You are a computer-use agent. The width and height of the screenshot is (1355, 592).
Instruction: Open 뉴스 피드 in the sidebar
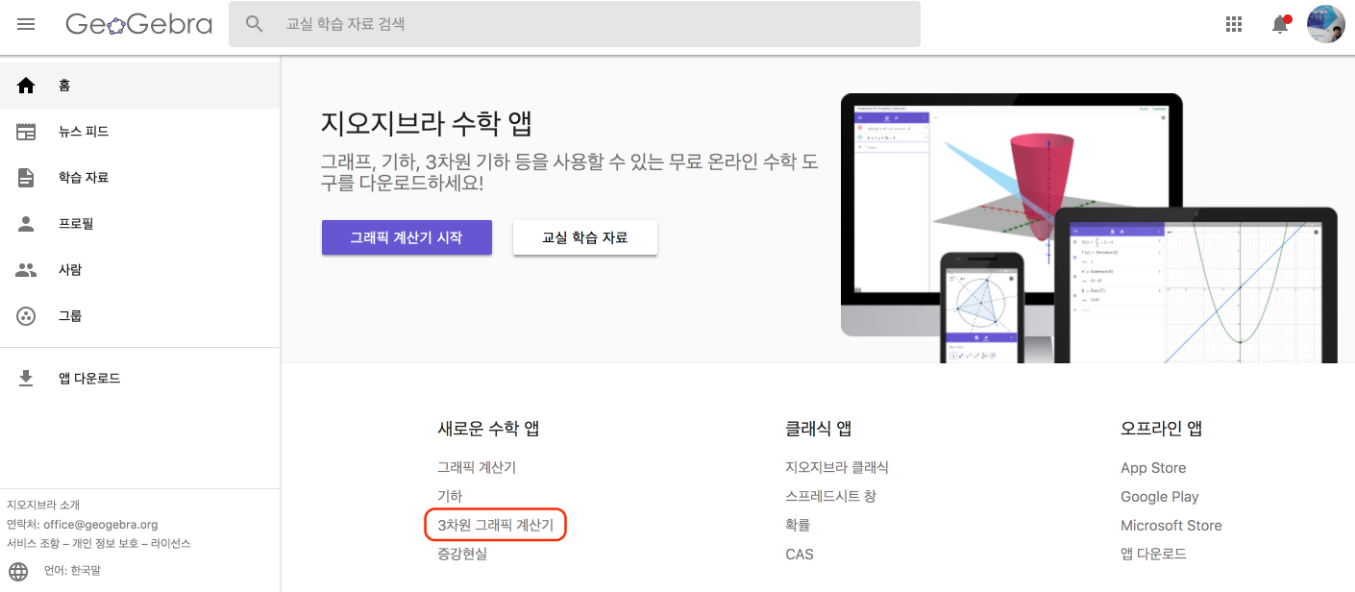(x=140, y=132)
